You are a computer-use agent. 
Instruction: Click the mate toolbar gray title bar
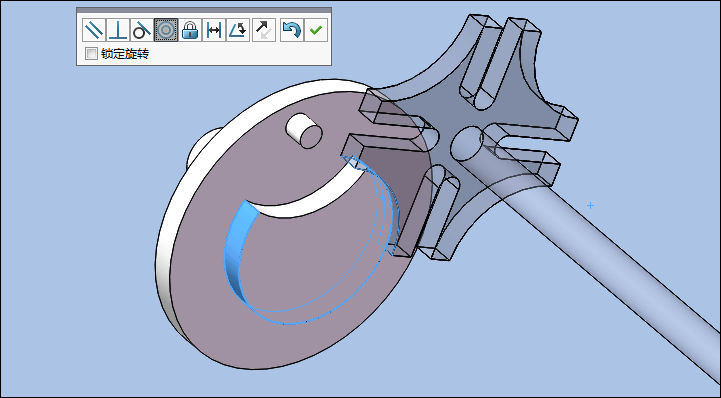tap(204, 10)
